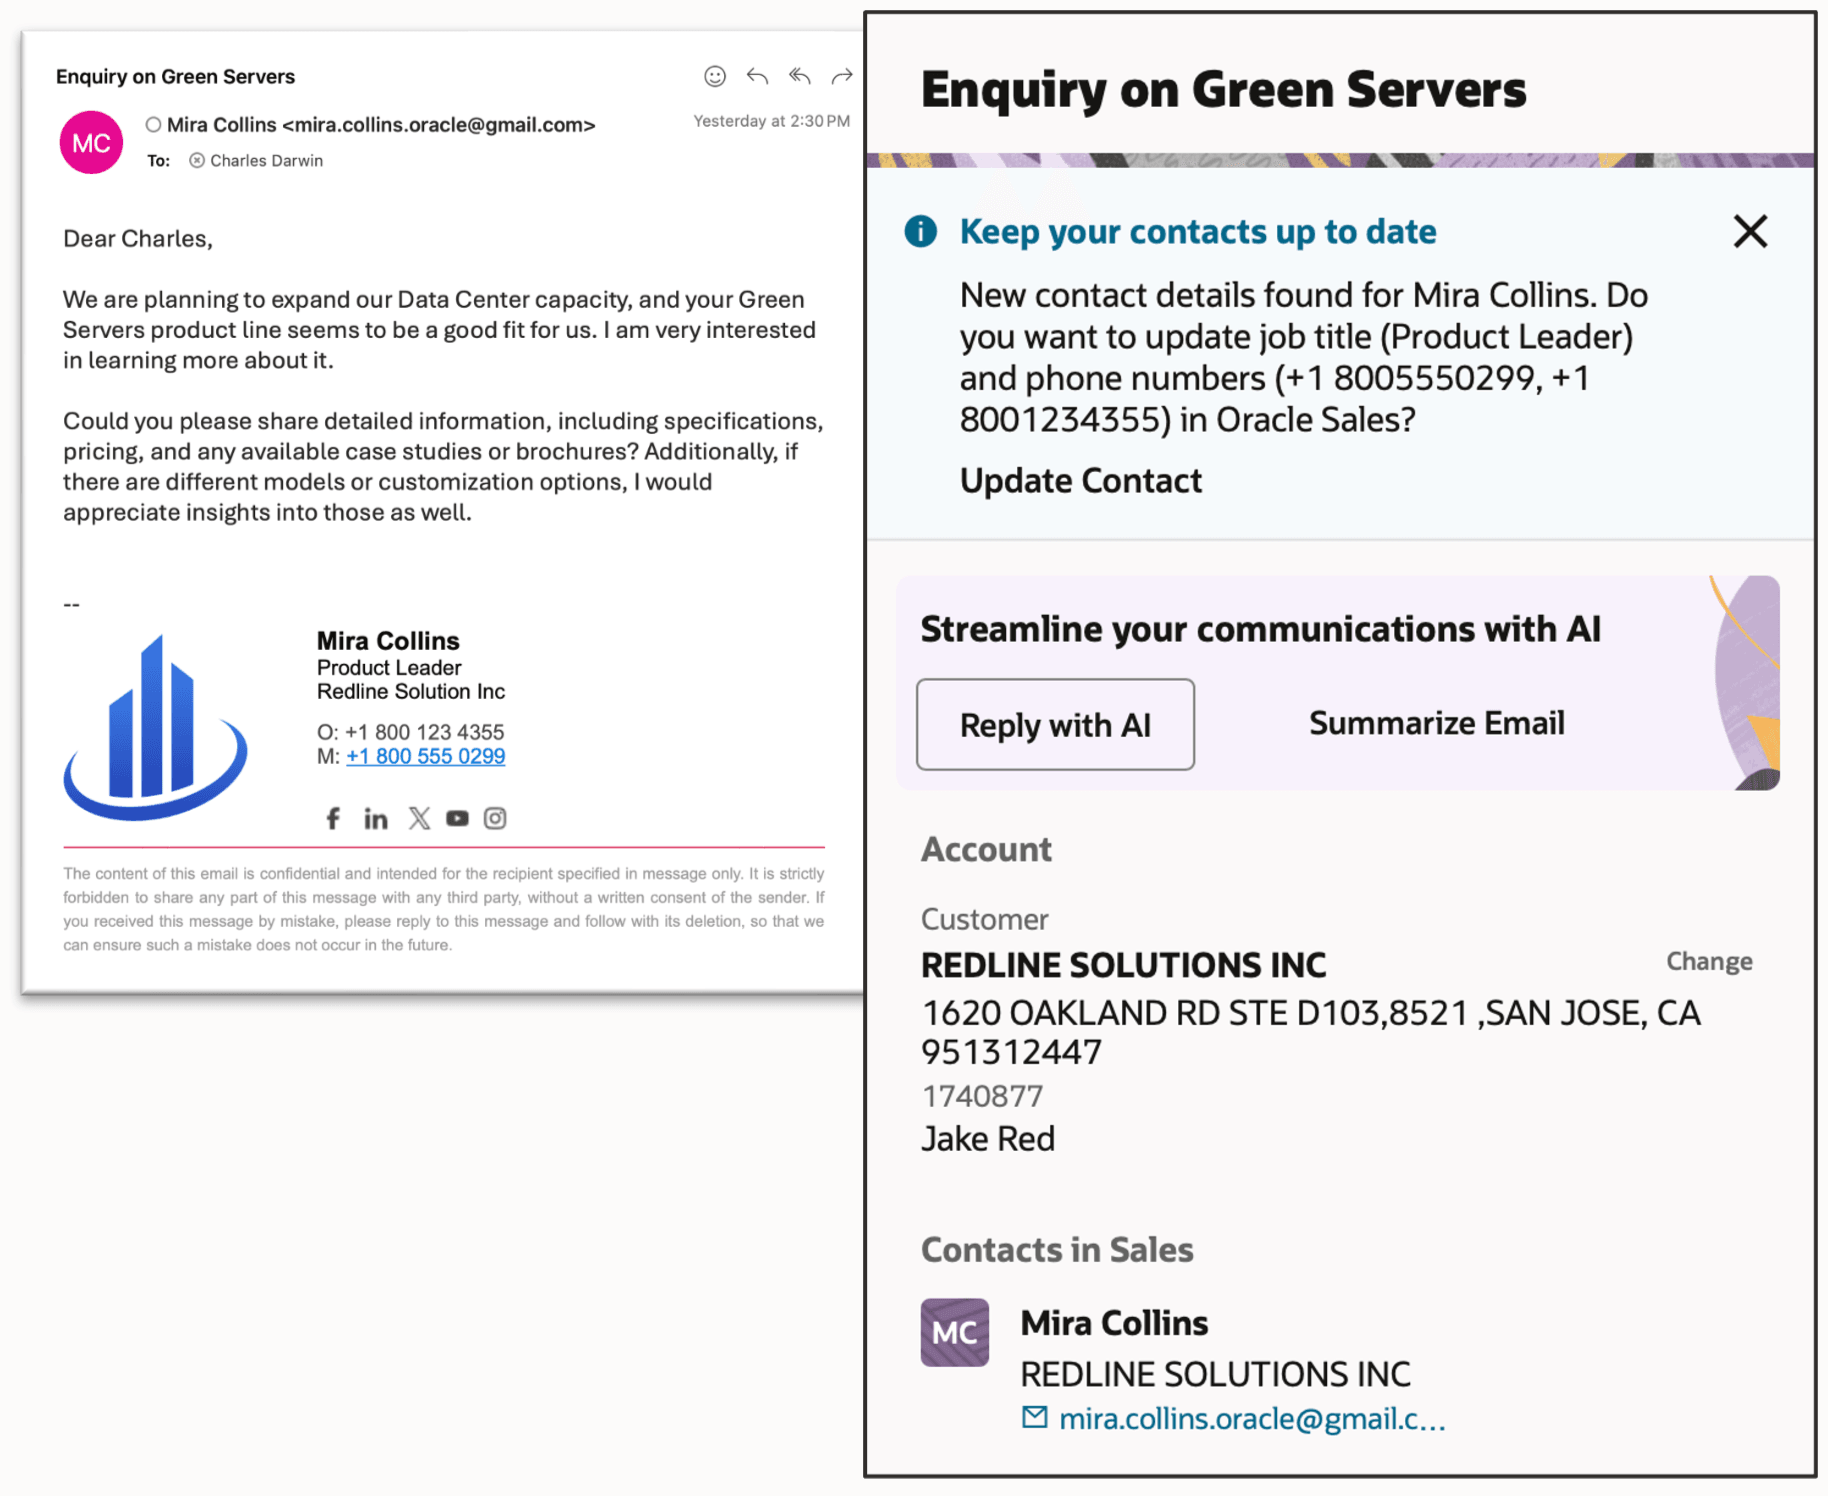Click the presence circle beside Mira Collins

coord(153,125)
